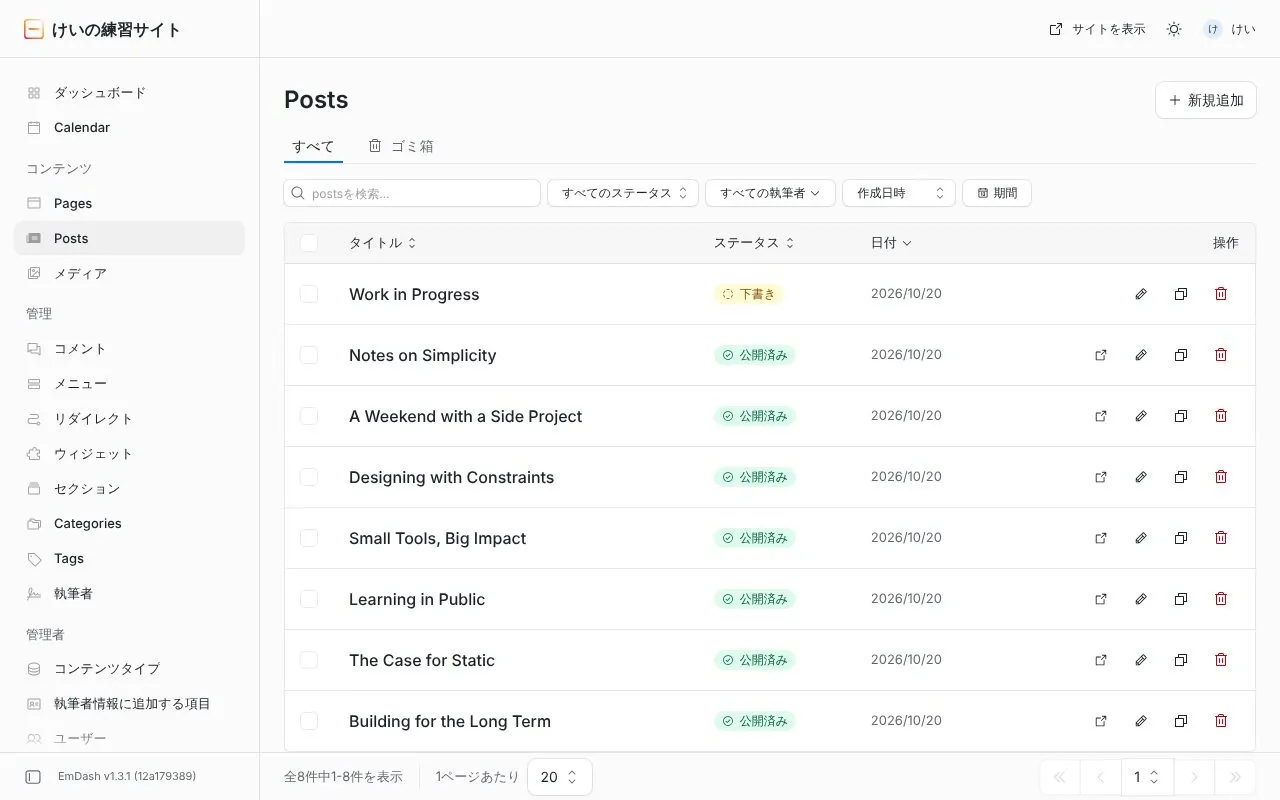Delete the A Weekend with a Side Project post
Image resolution: width=1280 pixels, height=800 pixels.
[x=1221, y=416]
